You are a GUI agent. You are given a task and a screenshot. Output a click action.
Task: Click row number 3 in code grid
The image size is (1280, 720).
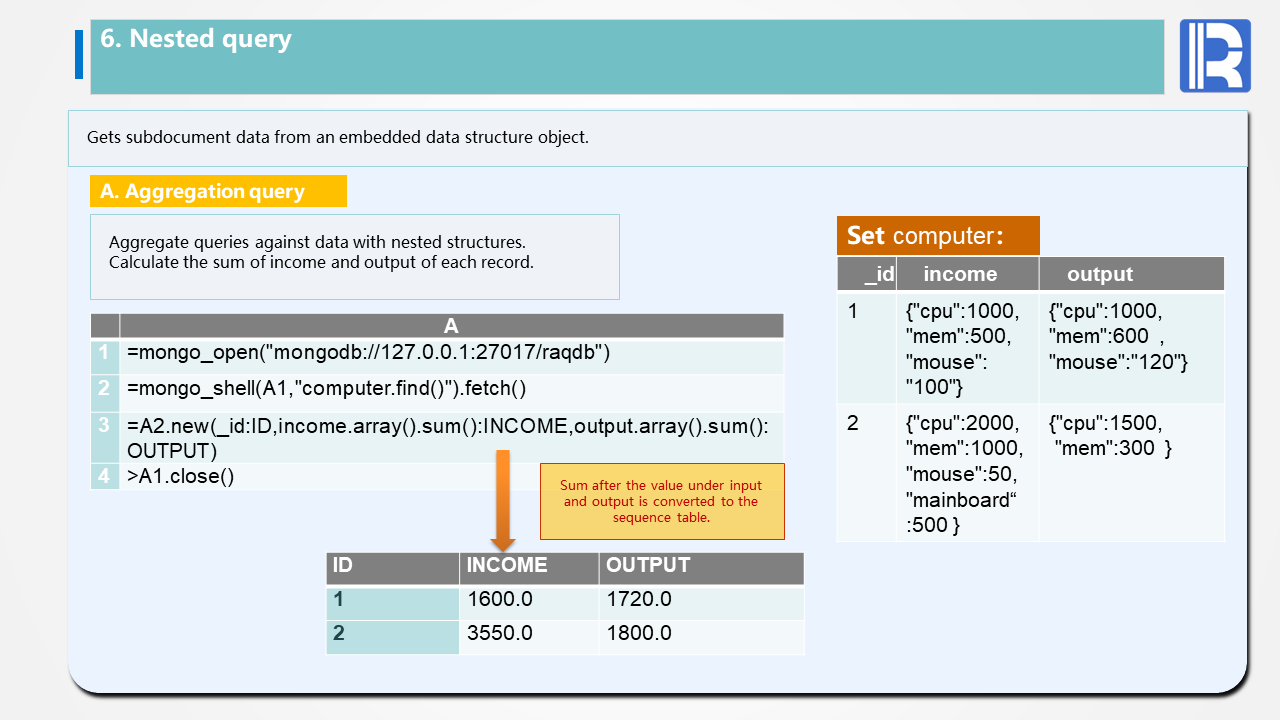104,427
